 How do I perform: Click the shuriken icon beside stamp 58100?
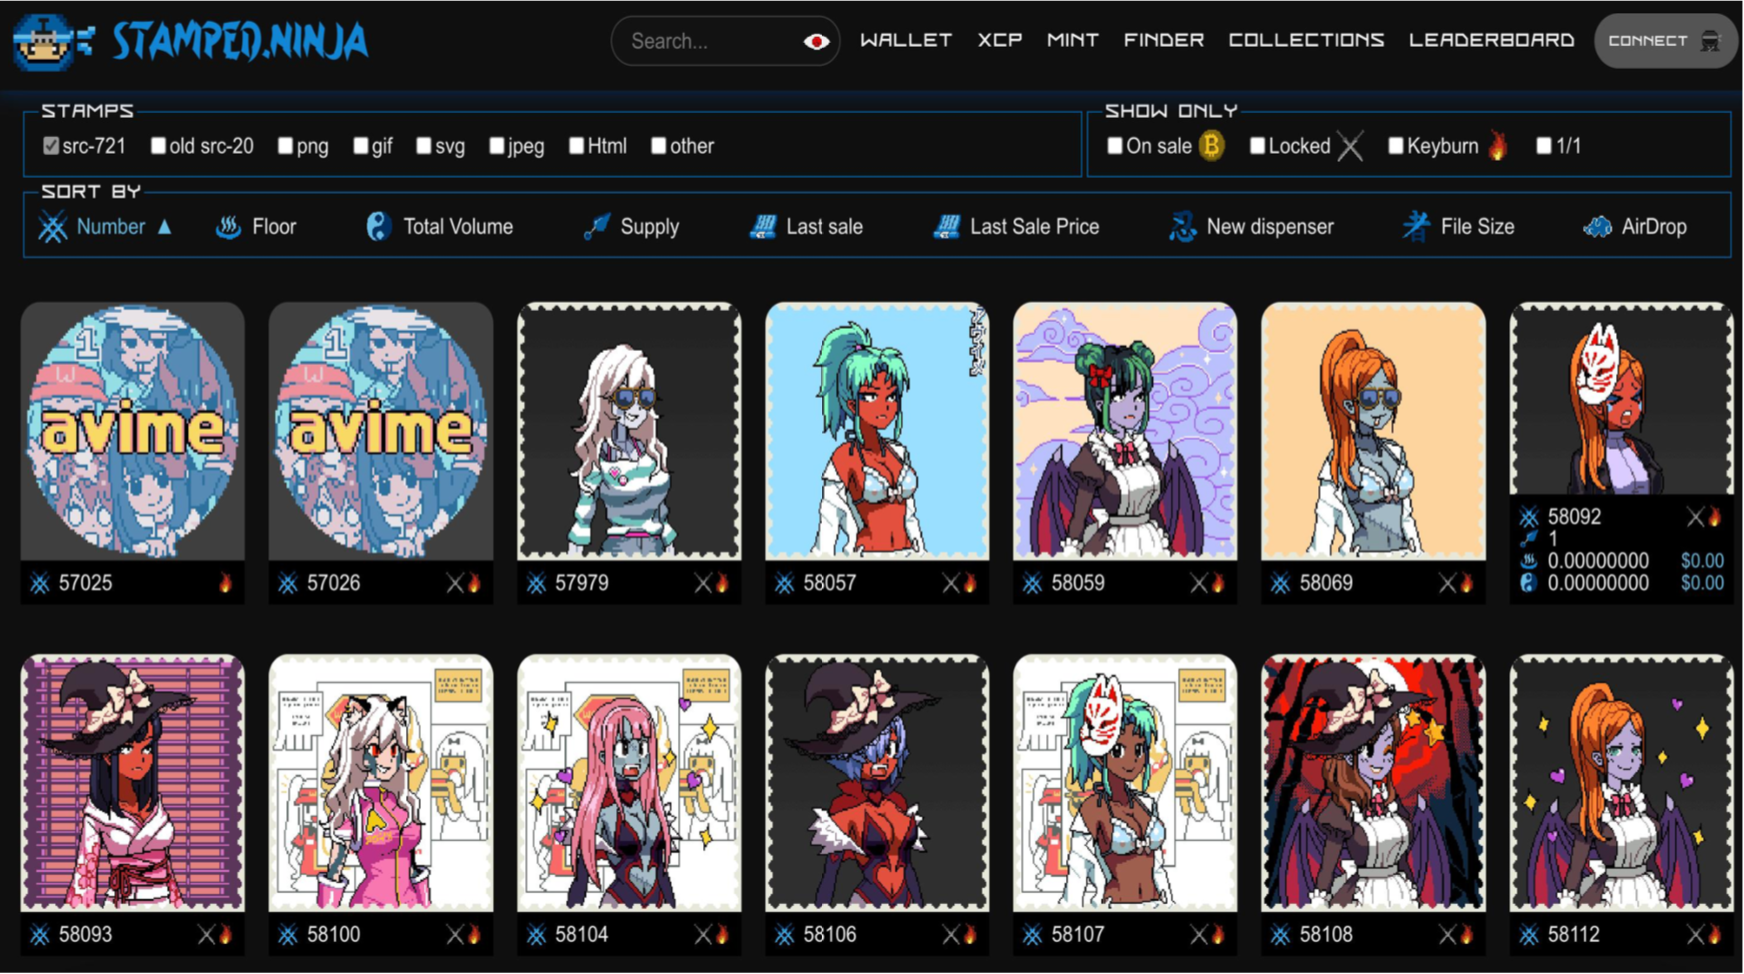[288, 935]
